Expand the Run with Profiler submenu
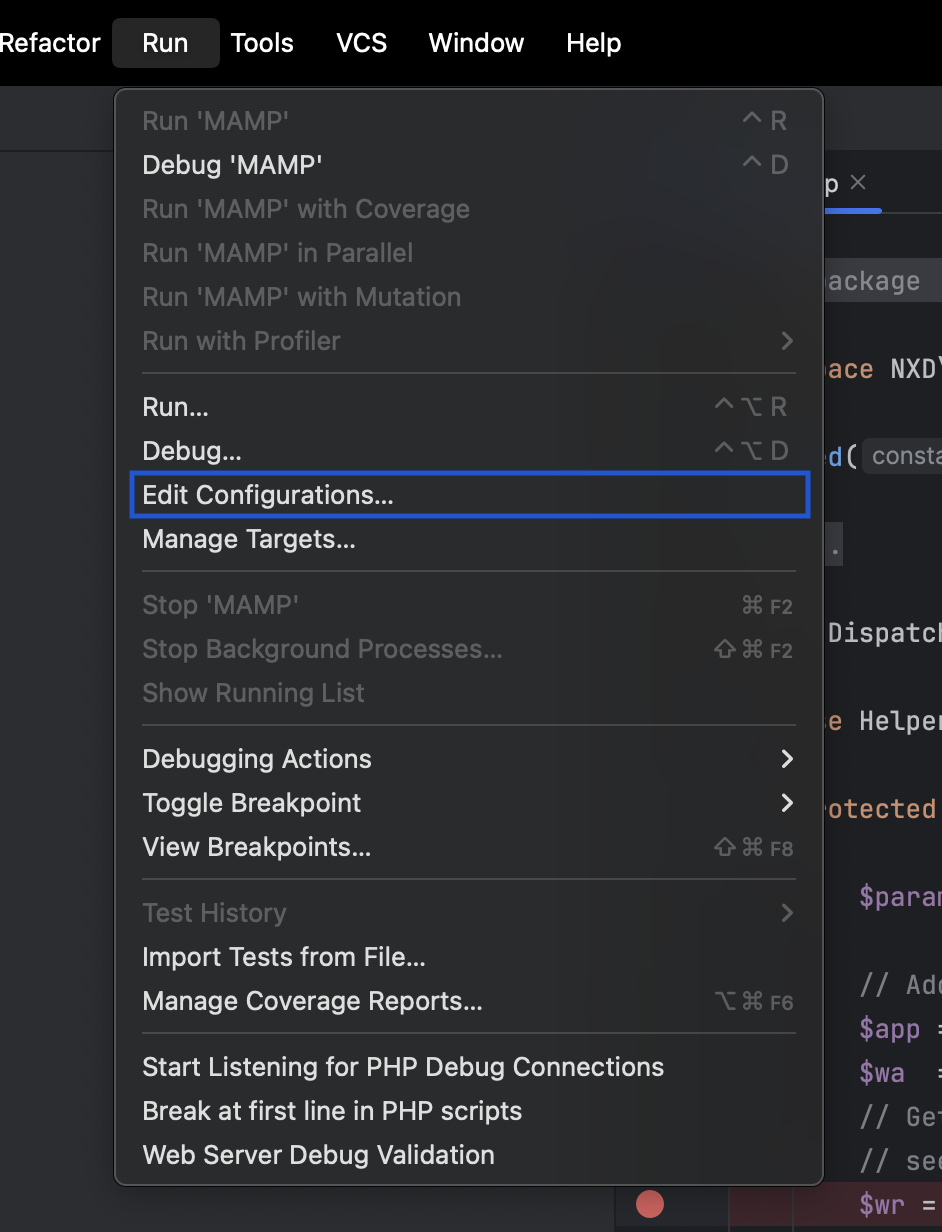Image resolution: width=942 pixels, height=1232 pixels. [x=788, y=341]
